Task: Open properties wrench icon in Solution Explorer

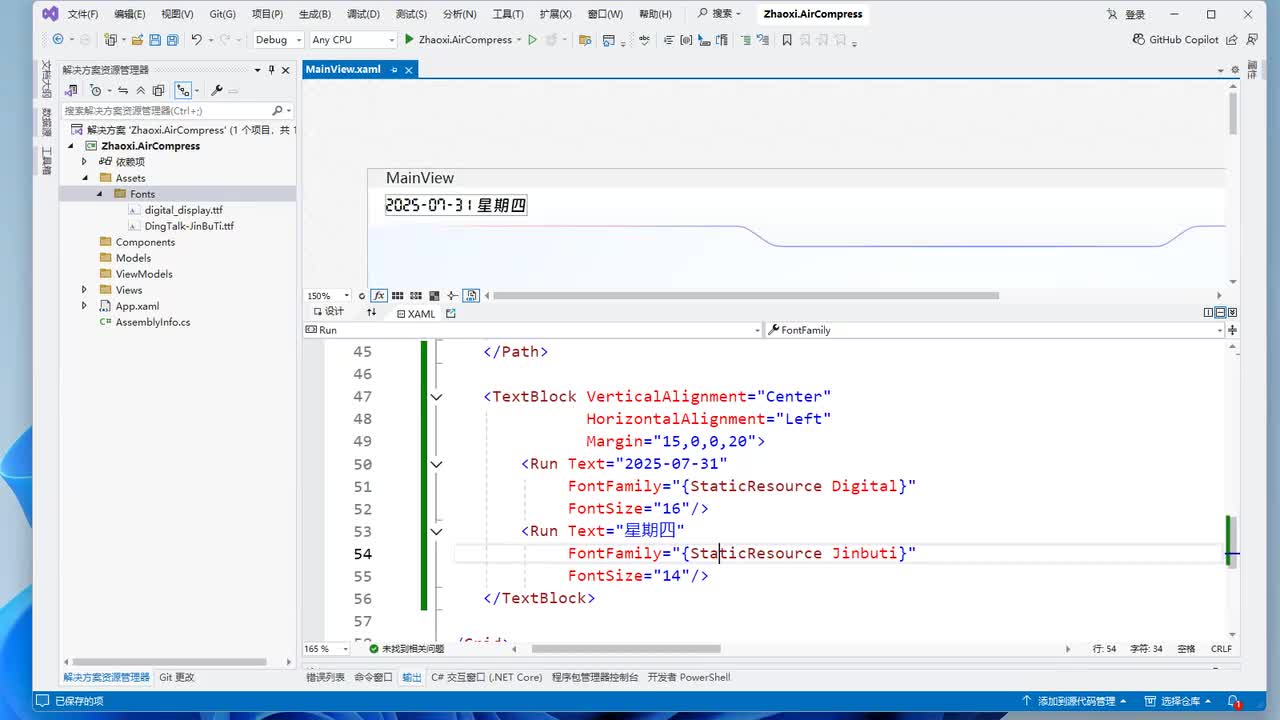Action: pos(216,90)
